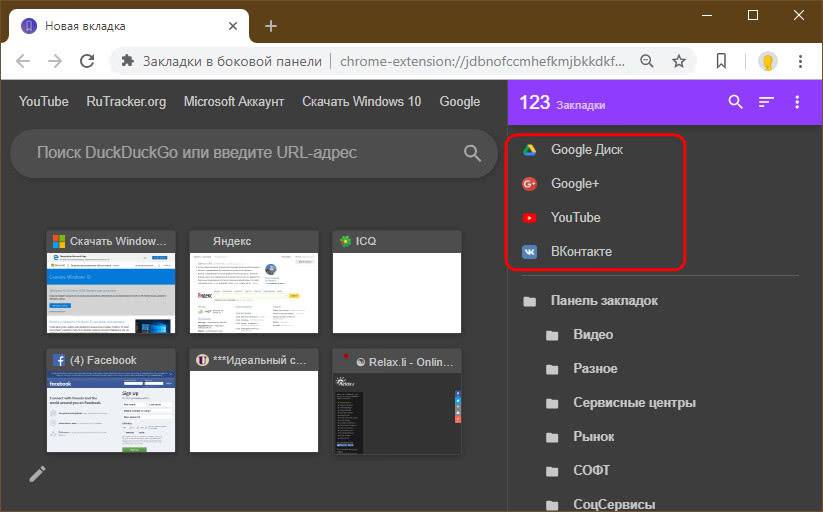Reload the page
This screenshot has height=512, width=823.
[87, 61]
